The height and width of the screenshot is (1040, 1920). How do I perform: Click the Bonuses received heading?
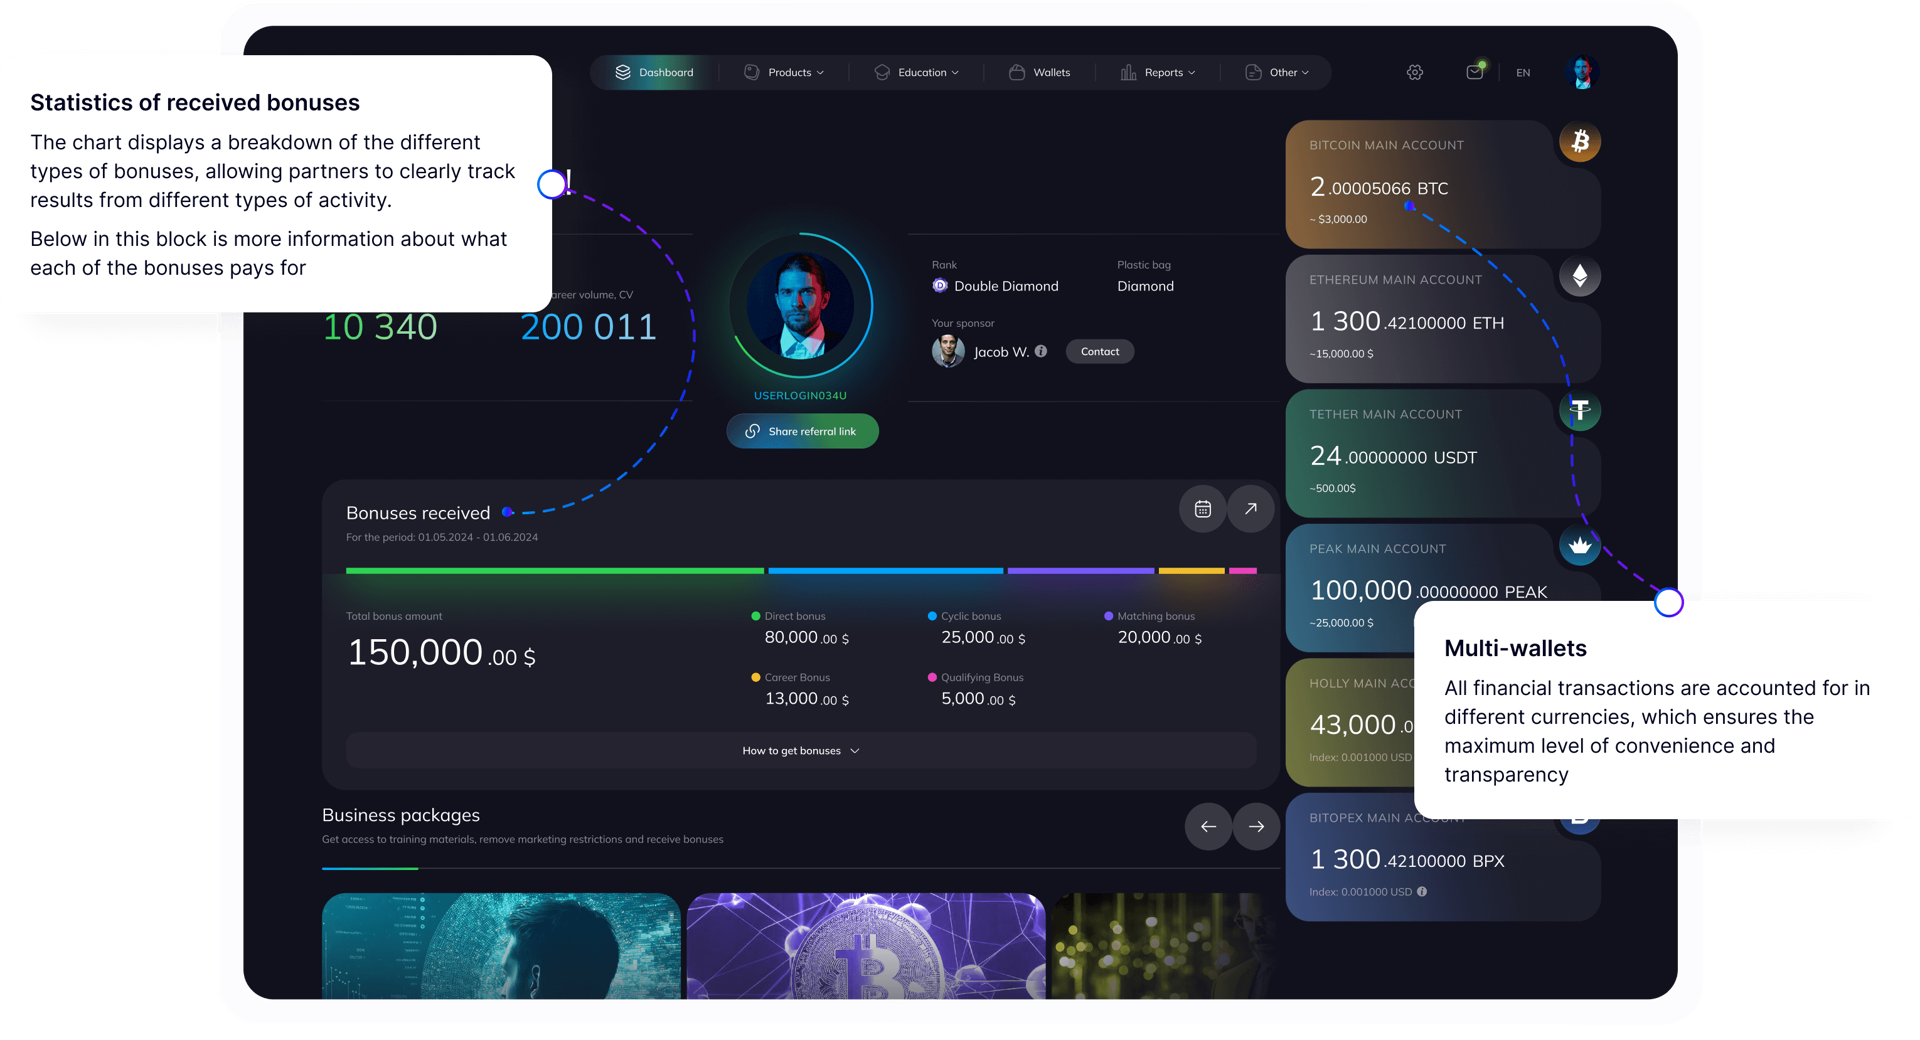[x=418, y=513]
